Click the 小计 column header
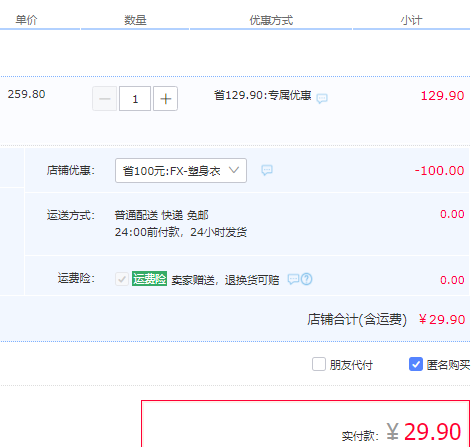 [411, 20]
